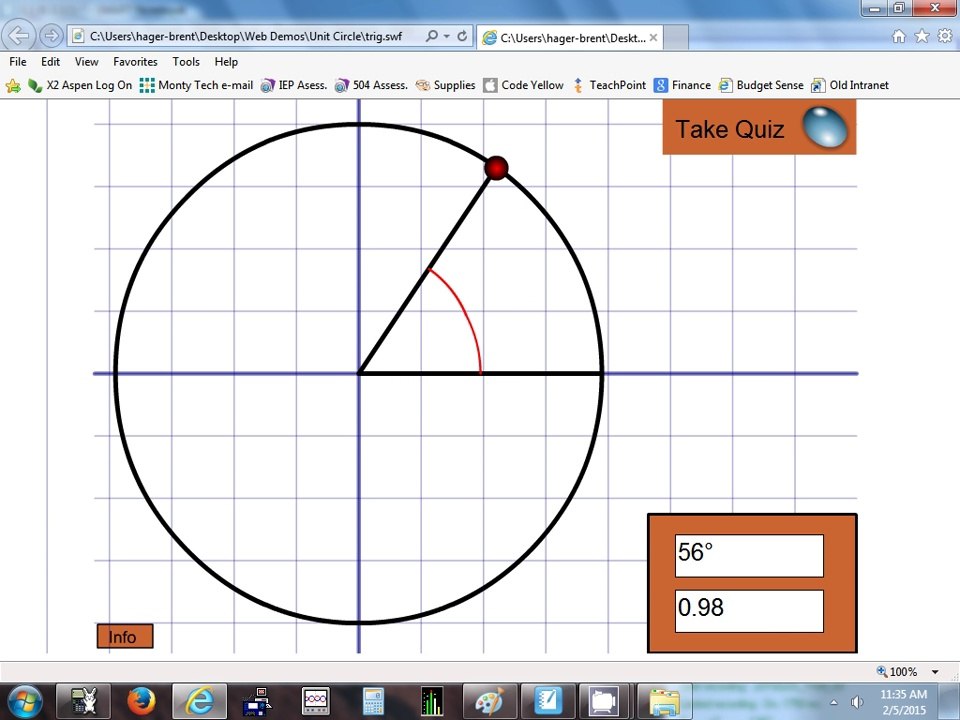Open the blue calculator taskbar icon
The image size is (960, 720).
tap(373, 701)
